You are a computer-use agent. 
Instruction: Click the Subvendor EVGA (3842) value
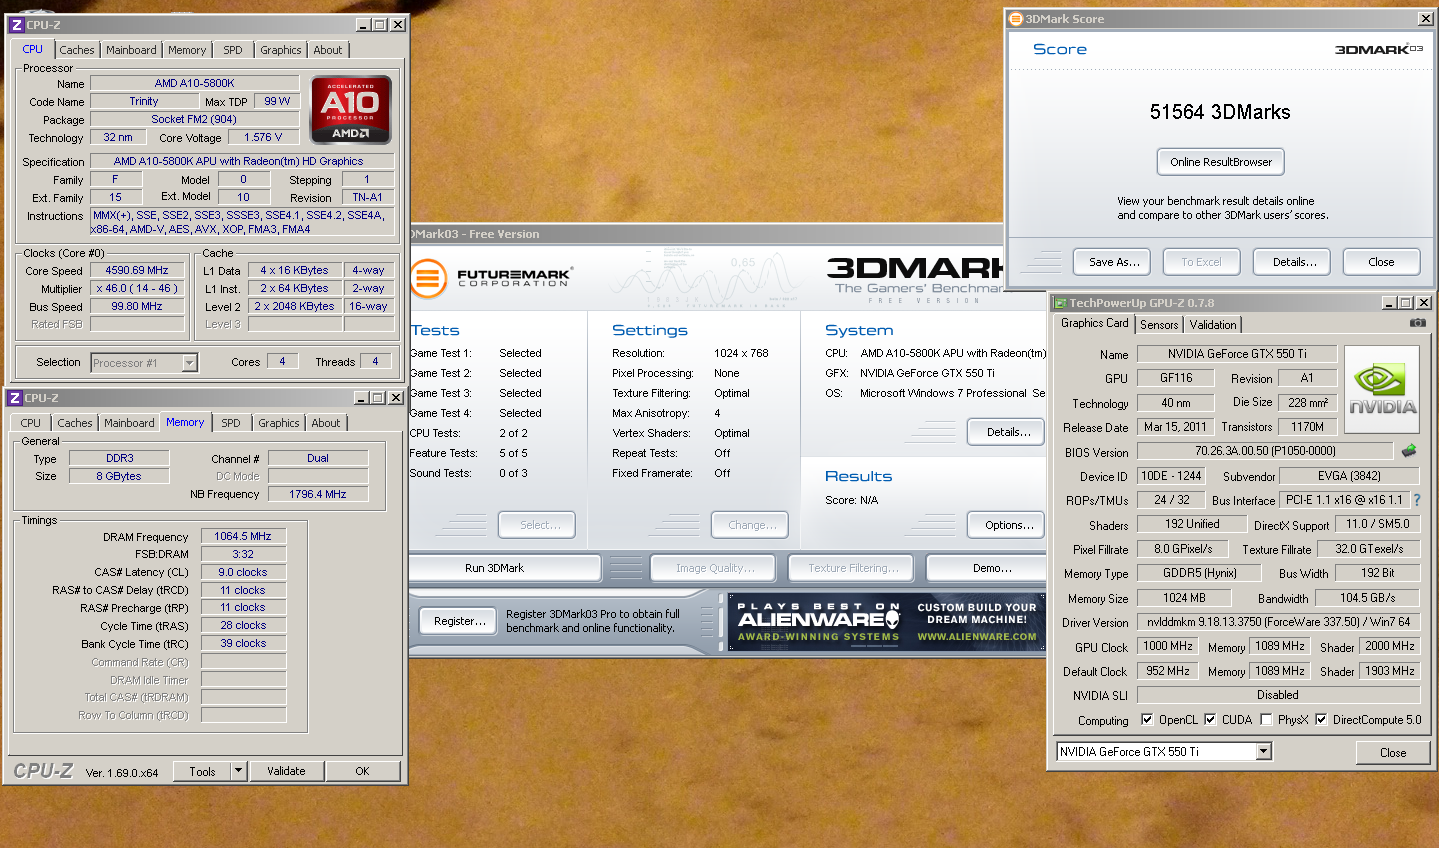pyautogui.click(x=1350, y=476)
